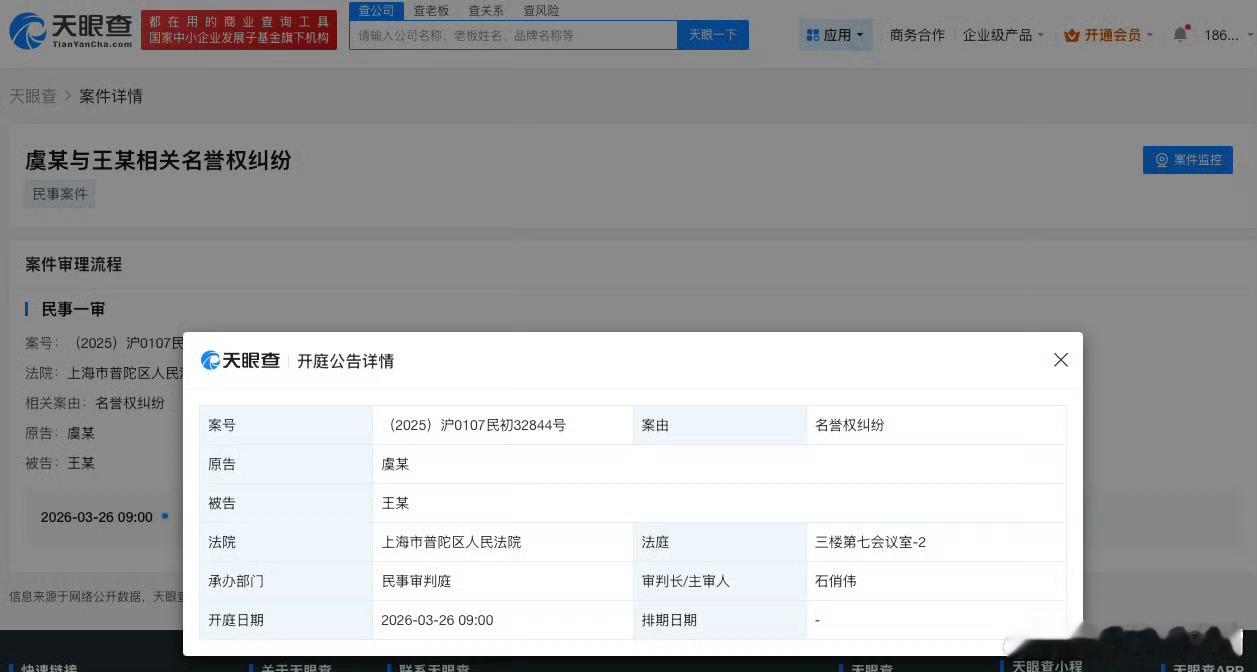
Task: Select the 查风险 tab
Action: tap(540, 10)
